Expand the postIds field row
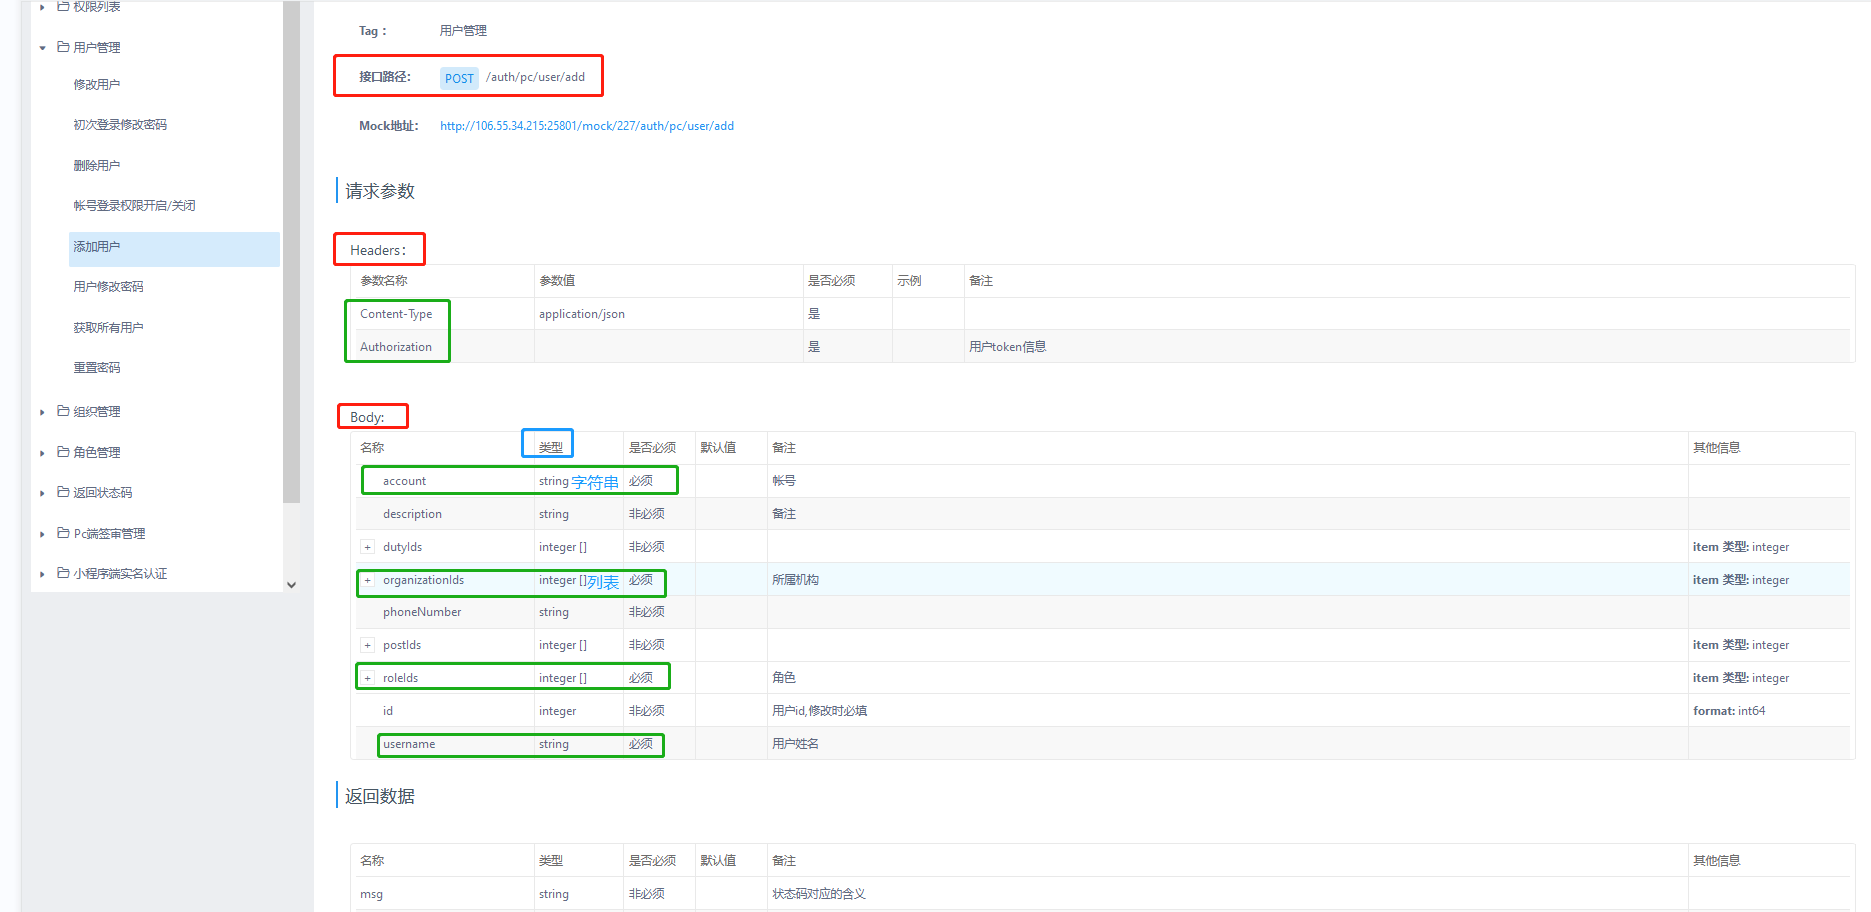The width and height of the screenshot is (1871, 912). 368,645
